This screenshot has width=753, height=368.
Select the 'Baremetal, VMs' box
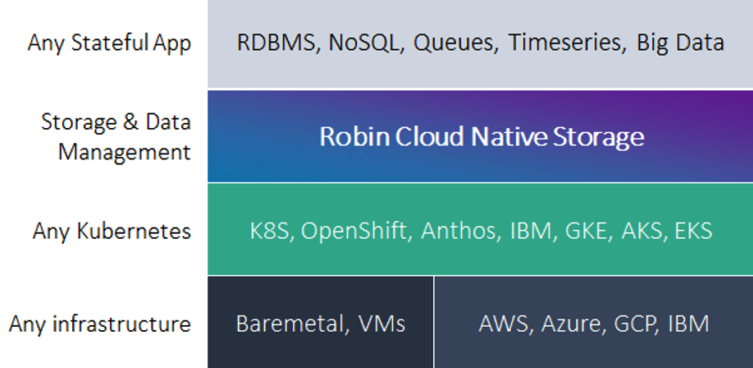(x=320, y=322)
